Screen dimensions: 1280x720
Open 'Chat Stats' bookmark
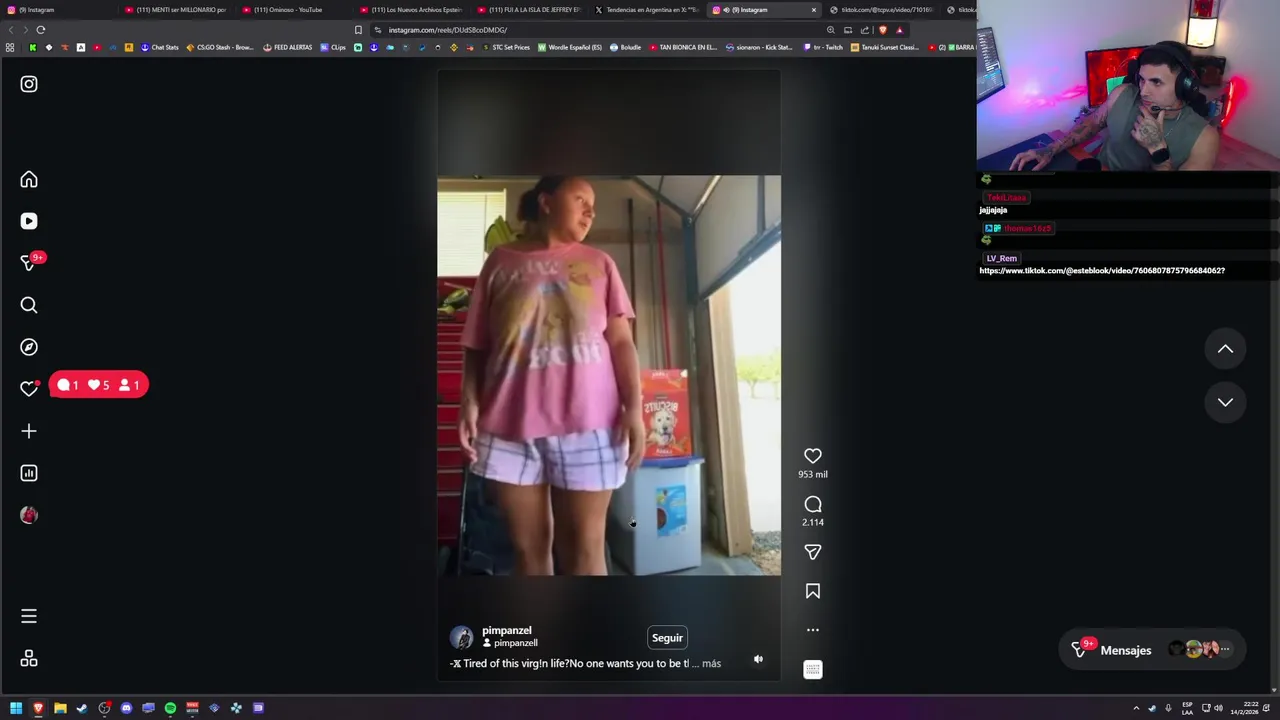(160, 47)
